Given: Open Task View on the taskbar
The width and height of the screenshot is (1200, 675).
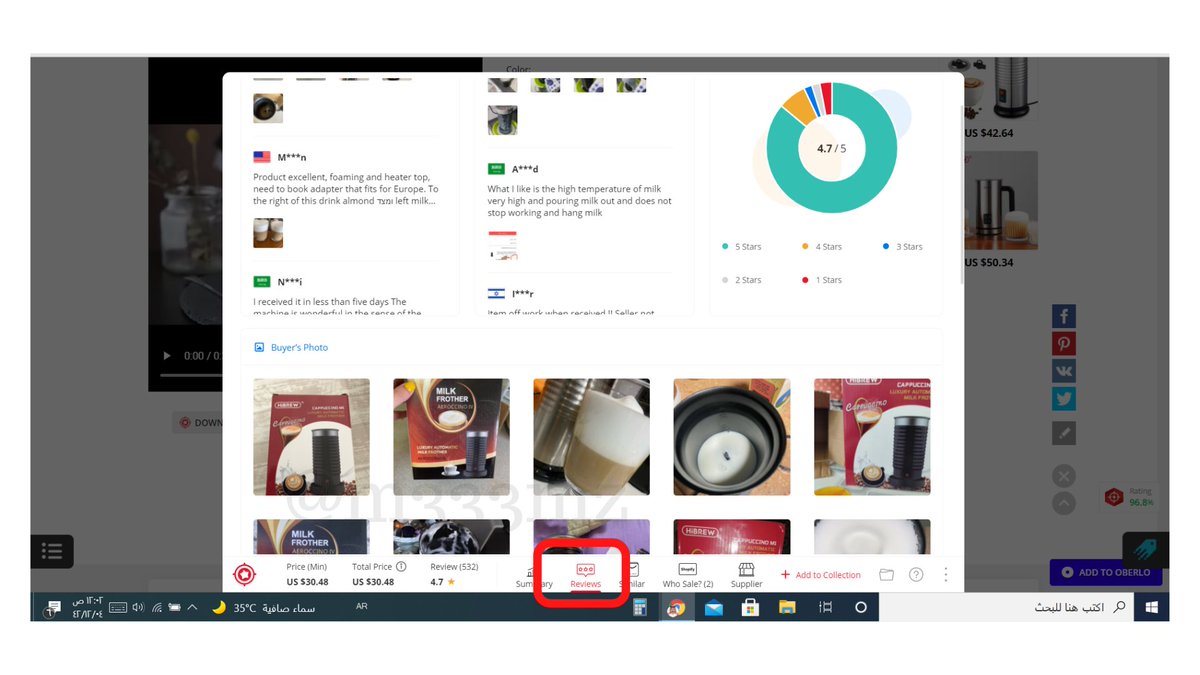Looking at the screenshot, I should point(825,607).
